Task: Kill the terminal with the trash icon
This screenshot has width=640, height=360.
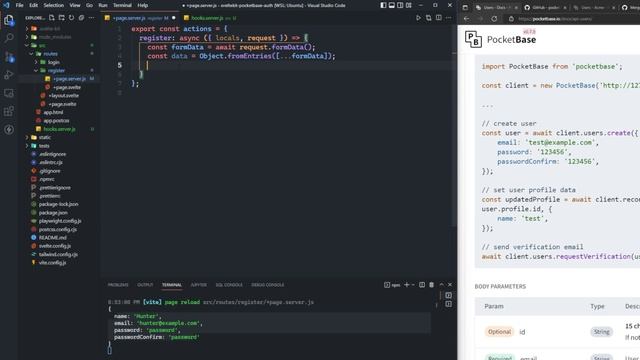Action: (431, 285)
